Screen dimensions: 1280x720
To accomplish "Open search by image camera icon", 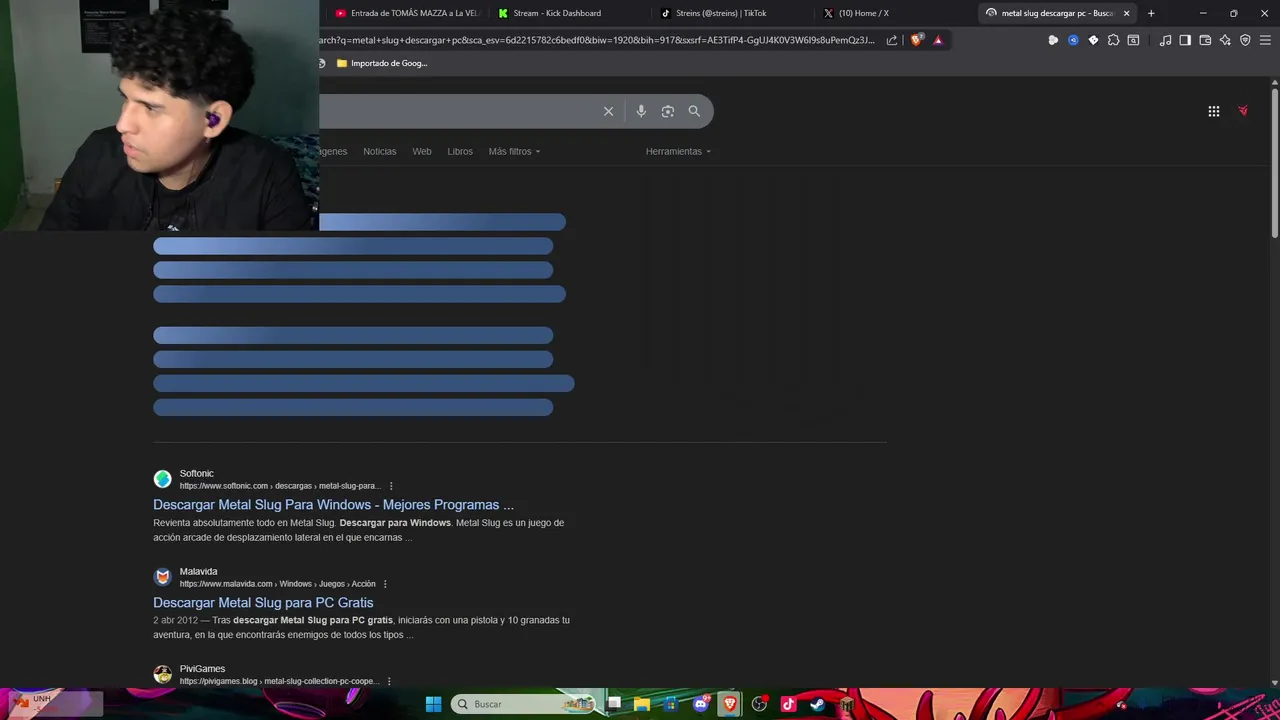I will tap(668, 111).
